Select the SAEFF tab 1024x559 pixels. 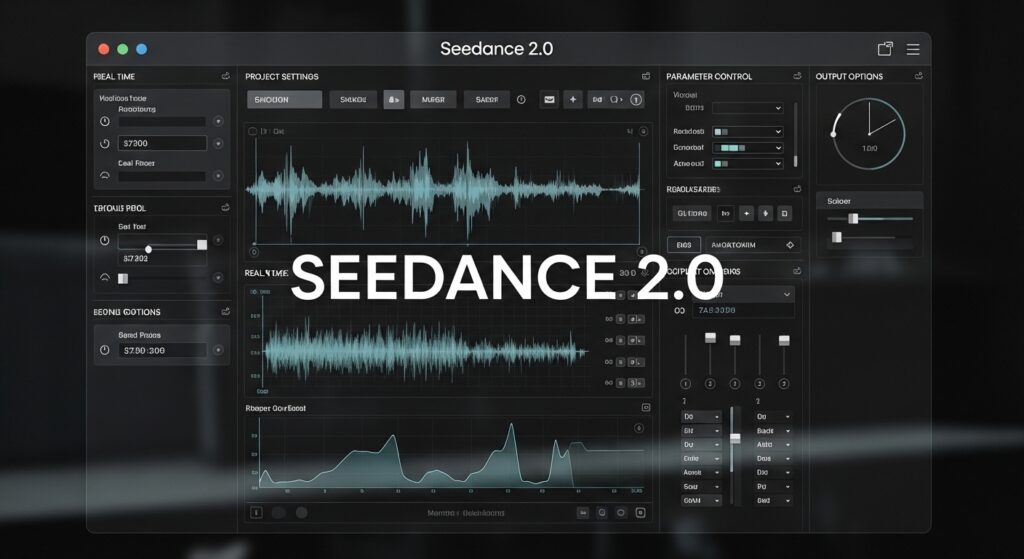tap(487, 100)
